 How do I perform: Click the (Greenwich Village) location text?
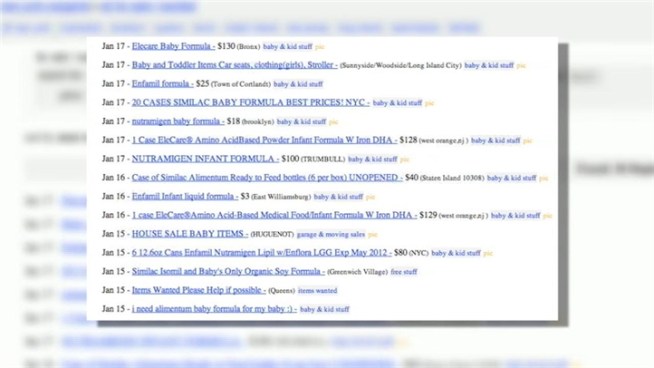point(357,272)
